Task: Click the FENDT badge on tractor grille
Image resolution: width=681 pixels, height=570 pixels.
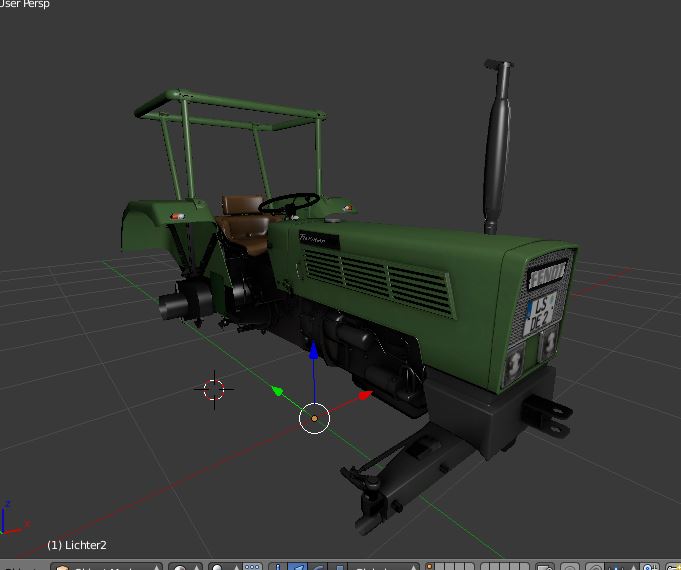Action: pos(547,275)
